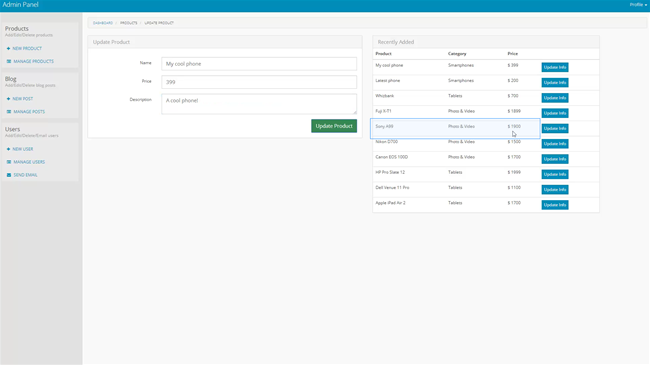650x365 pixels.
Task: Click the Price column header
Action: point(513,54)
